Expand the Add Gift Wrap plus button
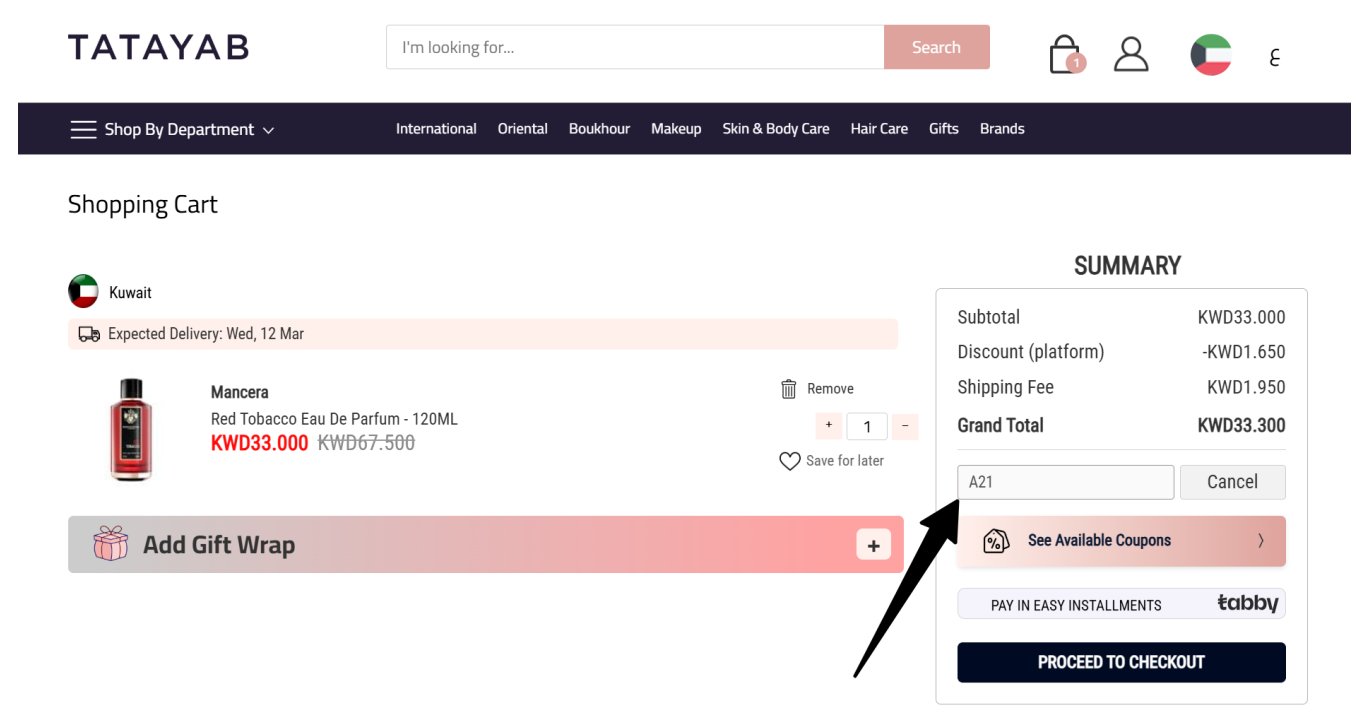 pyautogui.click(x=873, y=545)
